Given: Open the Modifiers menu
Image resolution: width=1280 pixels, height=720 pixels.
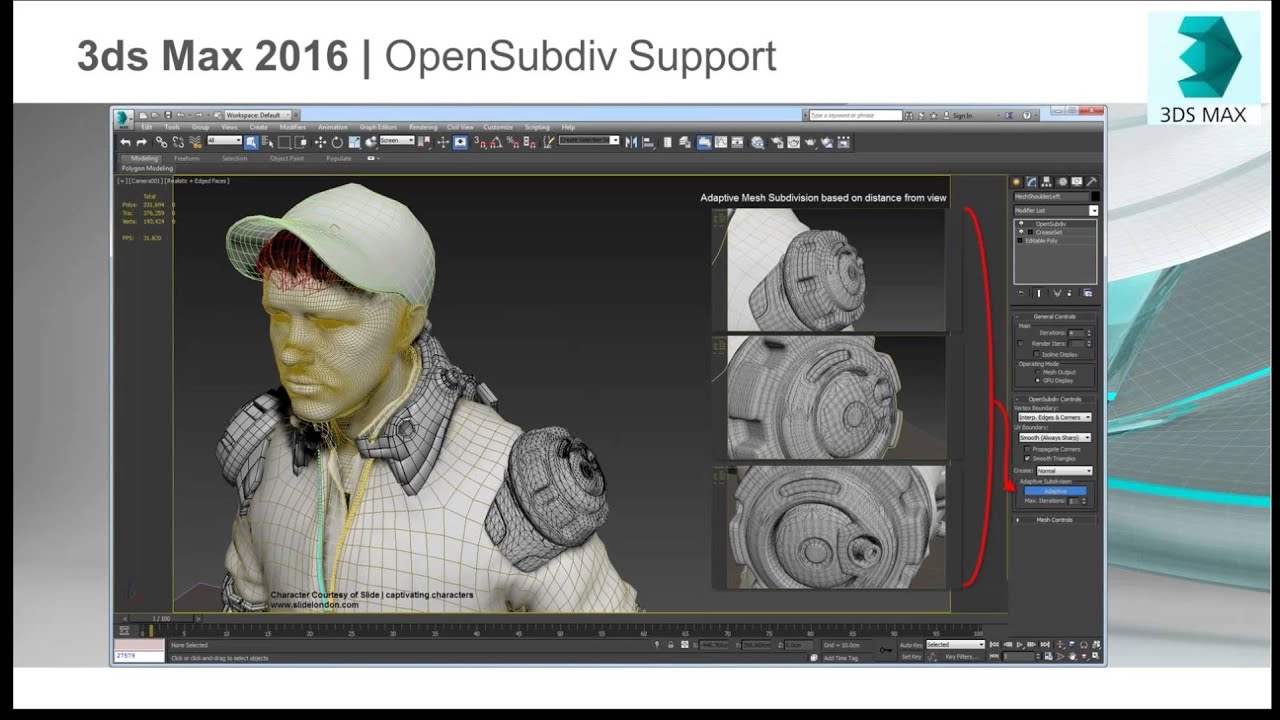Looking at the screenshot, I should coord(293,127).
